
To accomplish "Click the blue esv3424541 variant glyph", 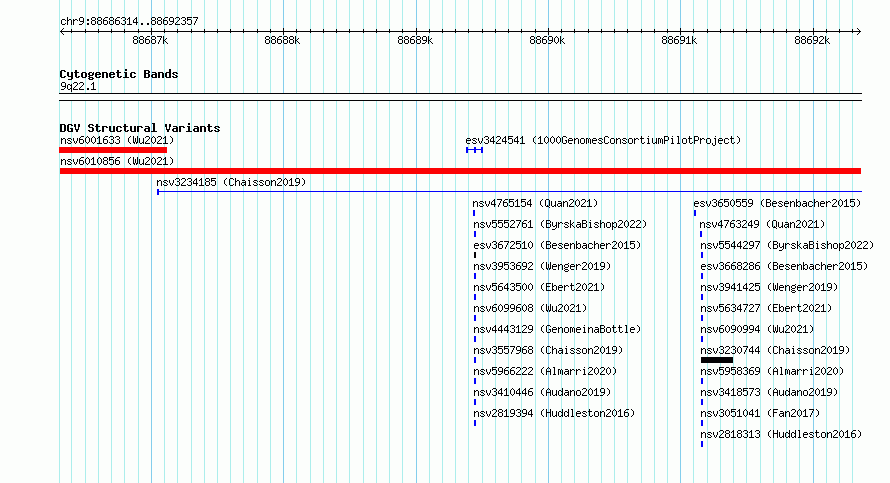I will [x=475, y=150].
